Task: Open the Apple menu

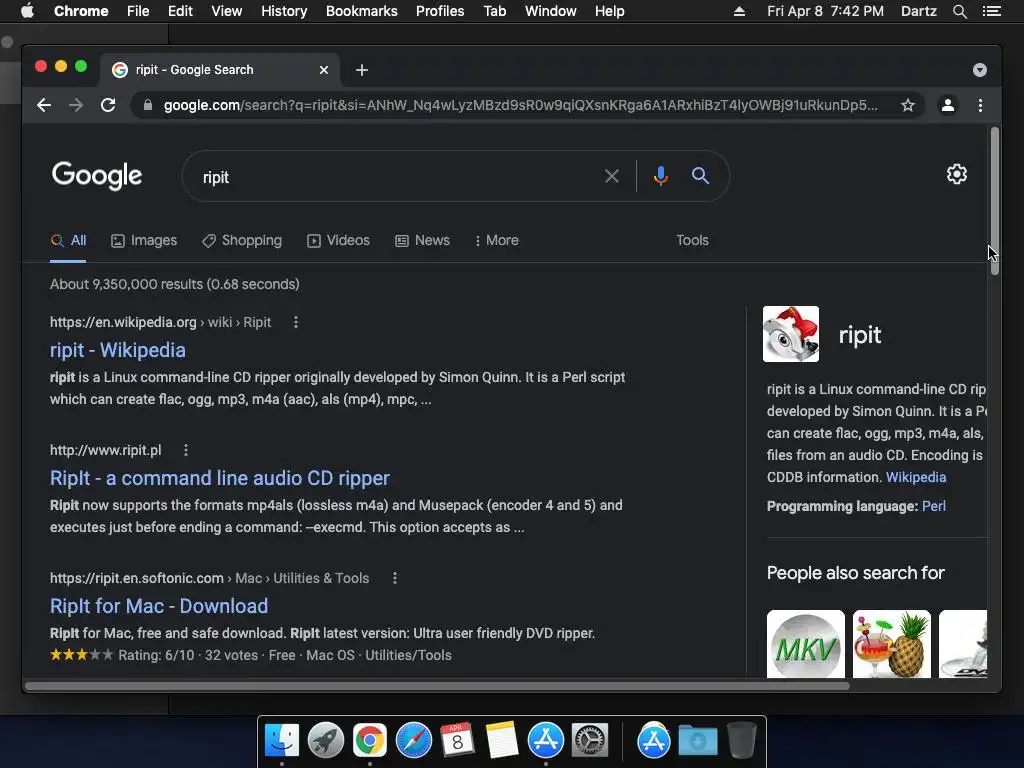Action: tap(27, 11)
